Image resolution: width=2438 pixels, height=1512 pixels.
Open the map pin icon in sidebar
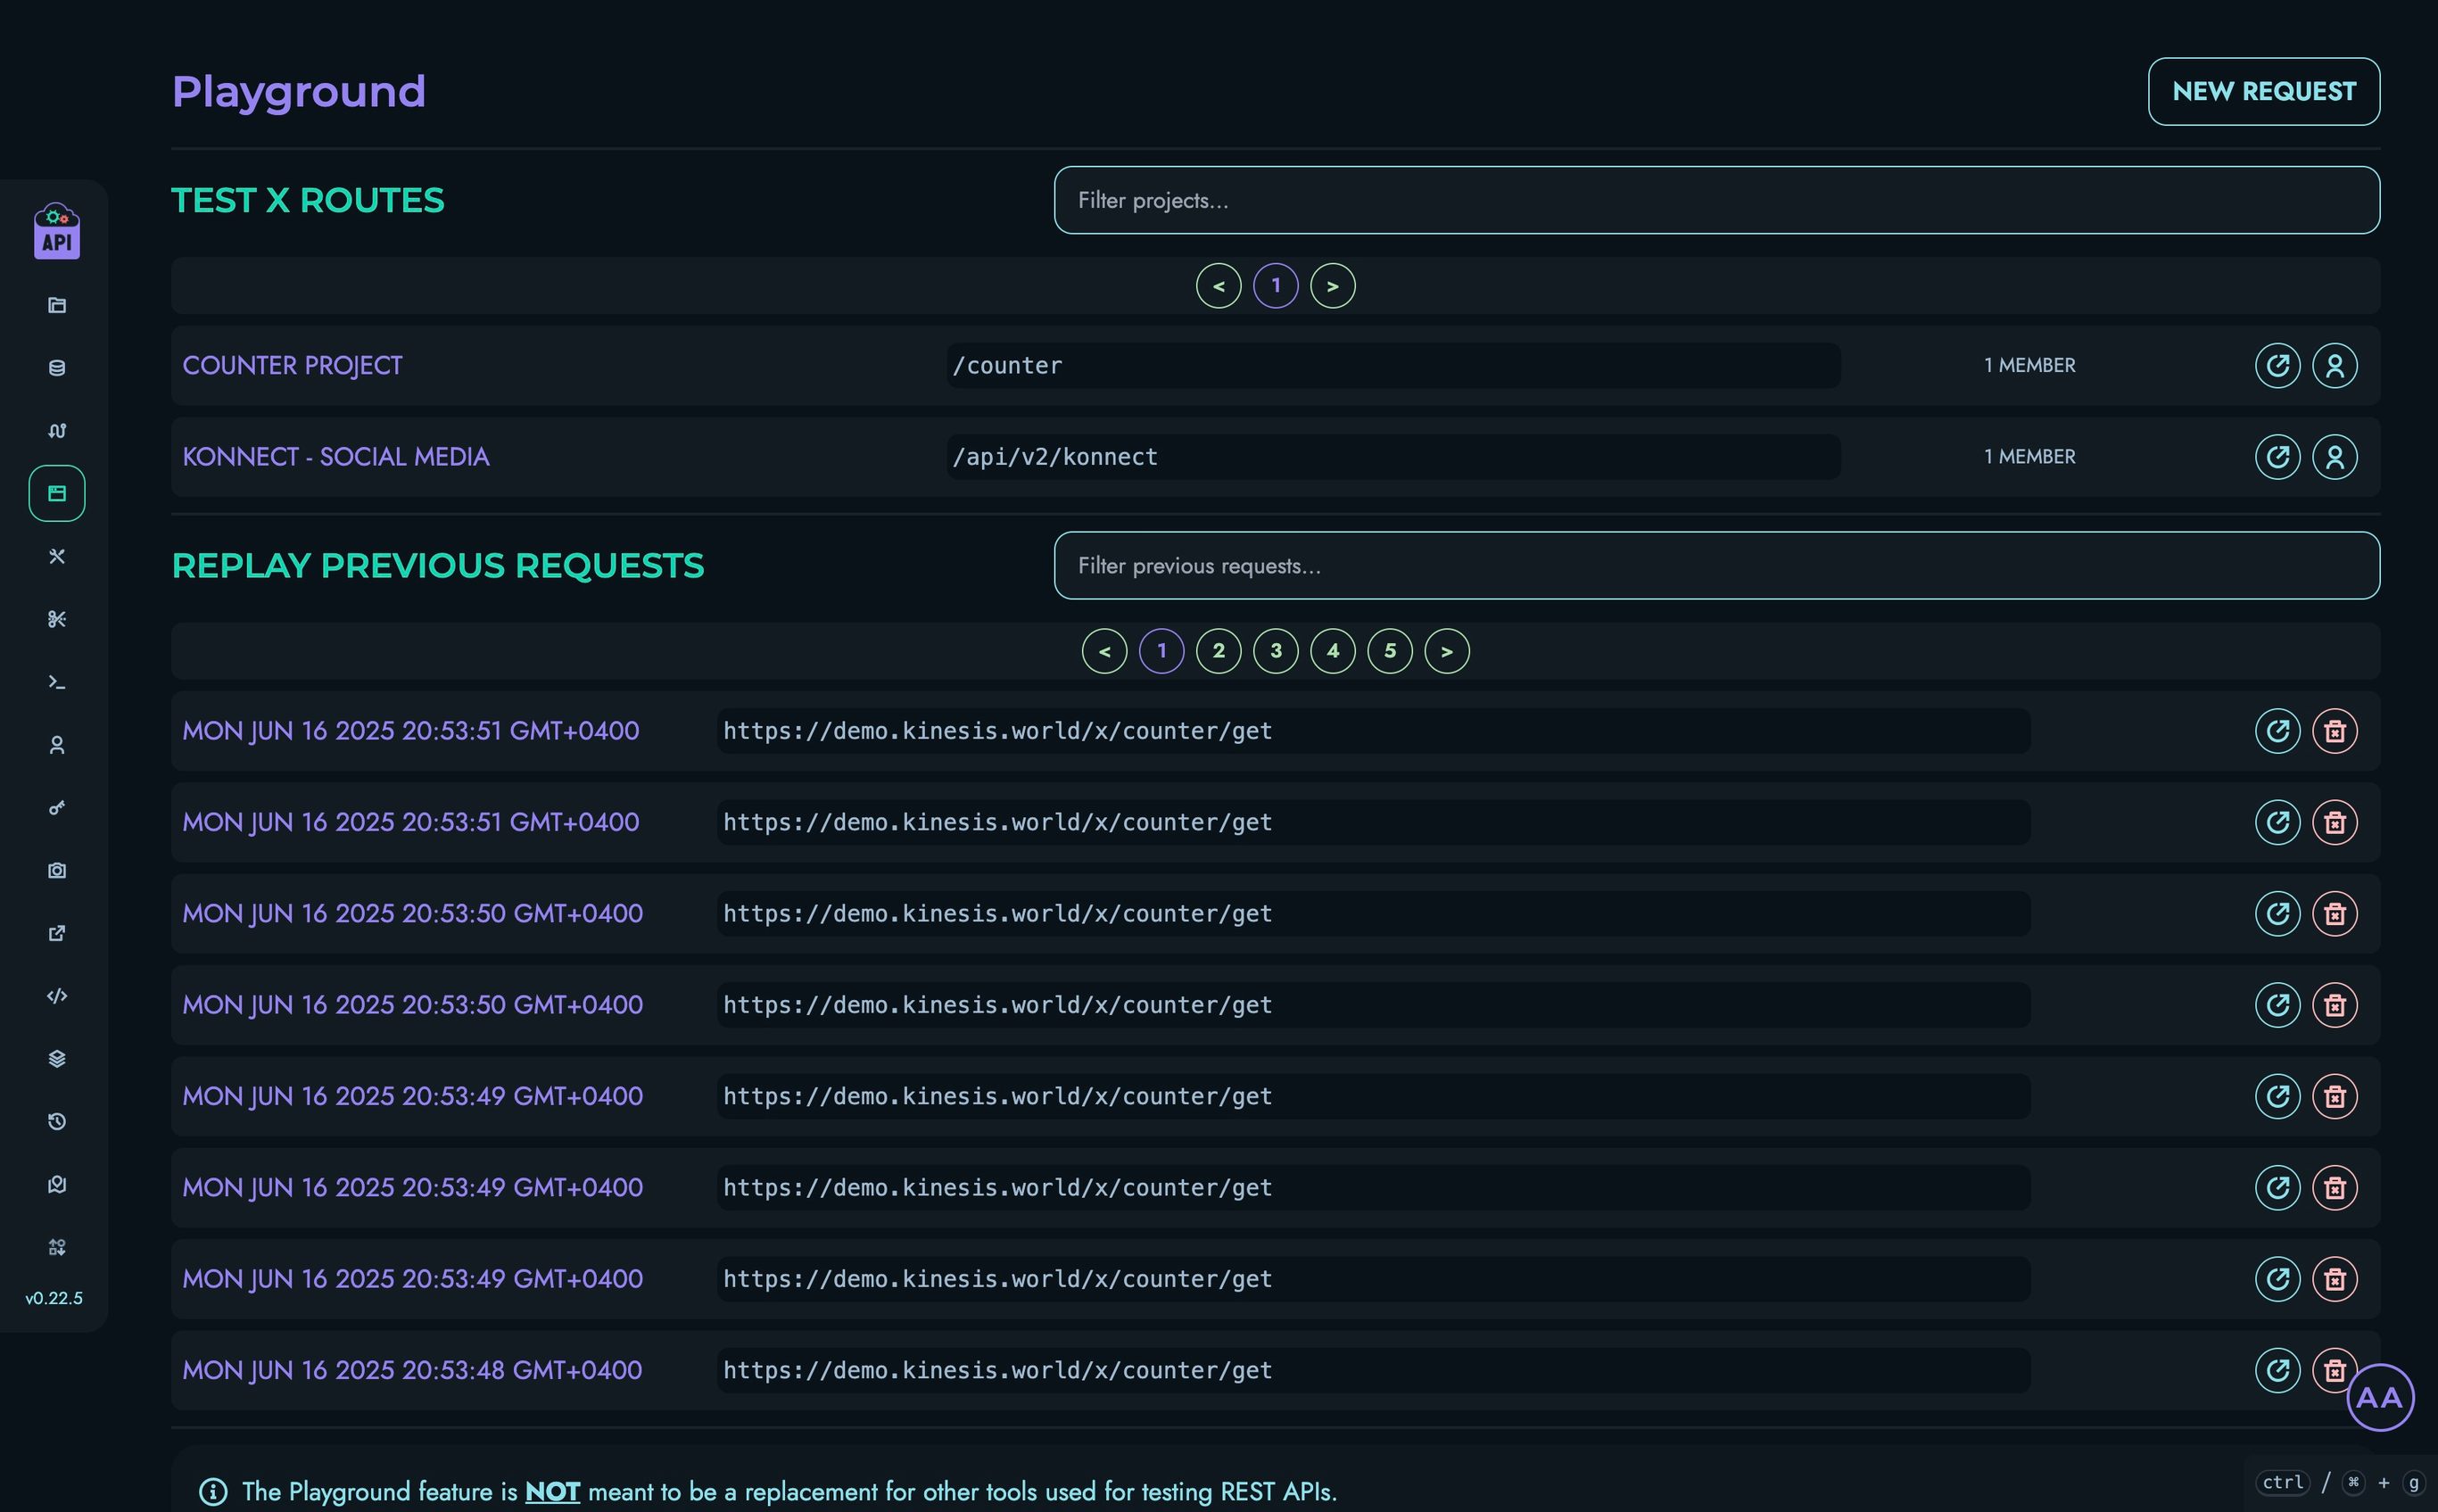coord(57,1184)
